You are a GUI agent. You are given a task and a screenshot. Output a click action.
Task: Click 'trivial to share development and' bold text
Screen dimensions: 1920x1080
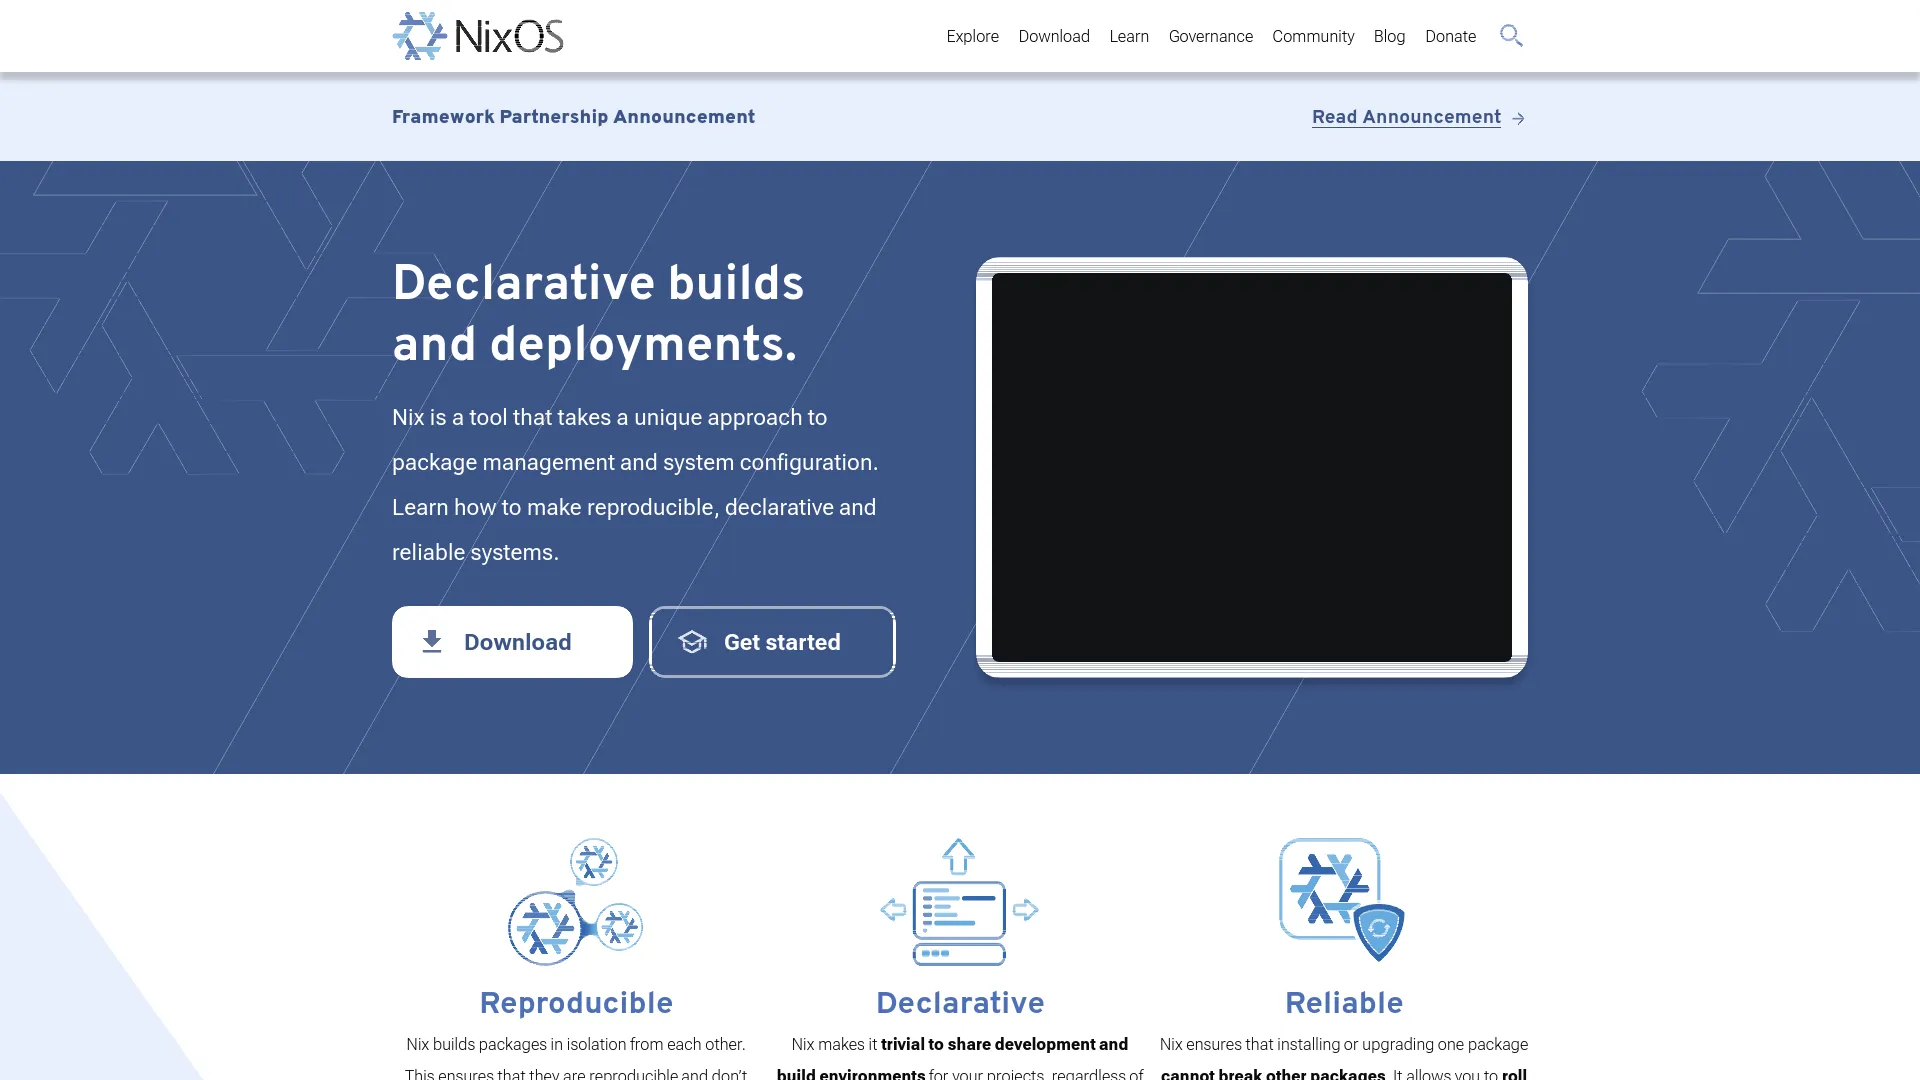click(x=1004, y=1044)
